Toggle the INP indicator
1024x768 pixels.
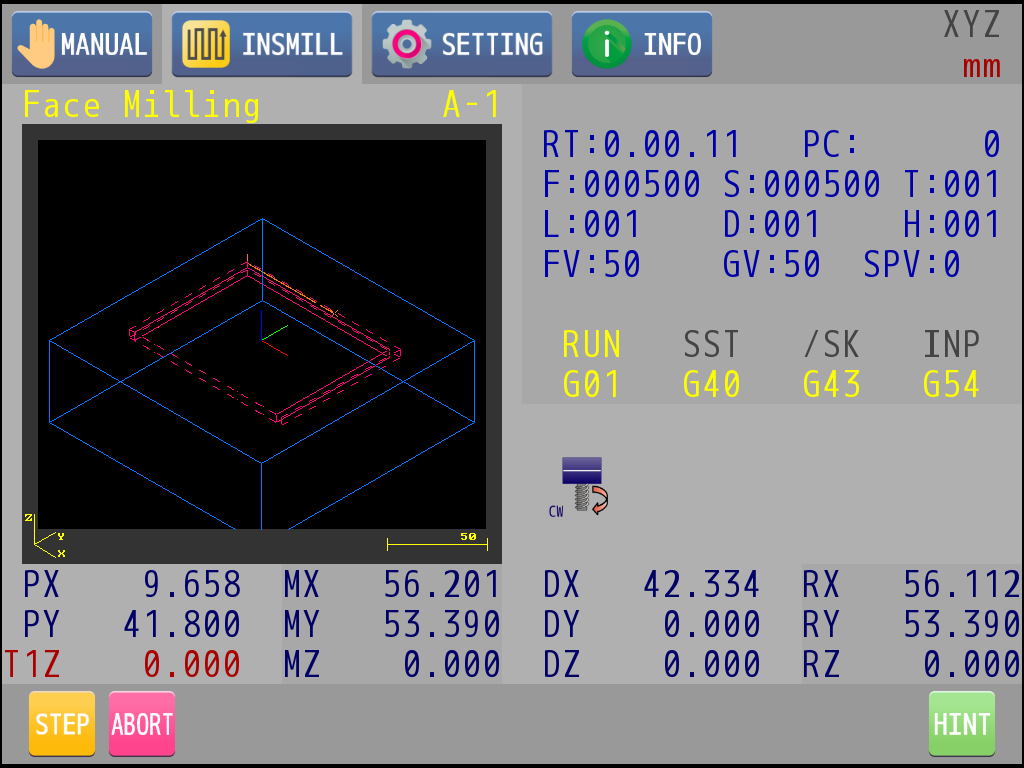[951, 345]
